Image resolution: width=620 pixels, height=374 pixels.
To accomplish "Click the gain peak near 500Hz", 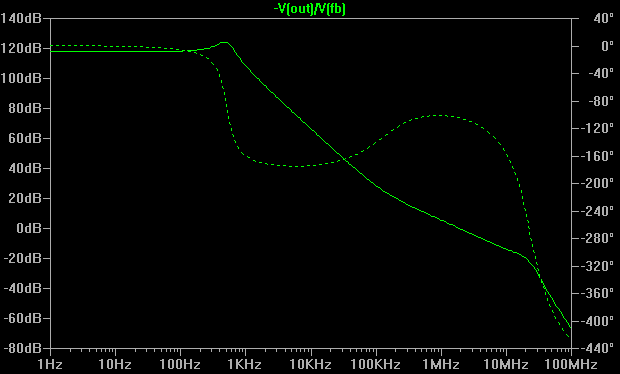I will coord(224,42).
